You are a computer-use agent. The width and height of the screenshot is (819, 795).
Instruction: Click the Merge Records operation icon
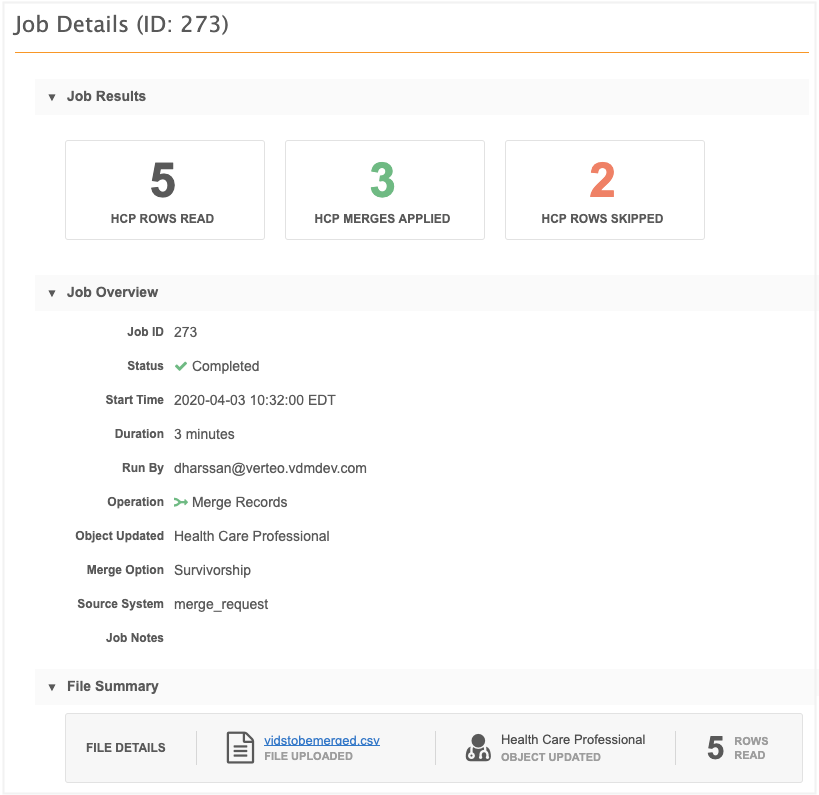tap(181, 502)
